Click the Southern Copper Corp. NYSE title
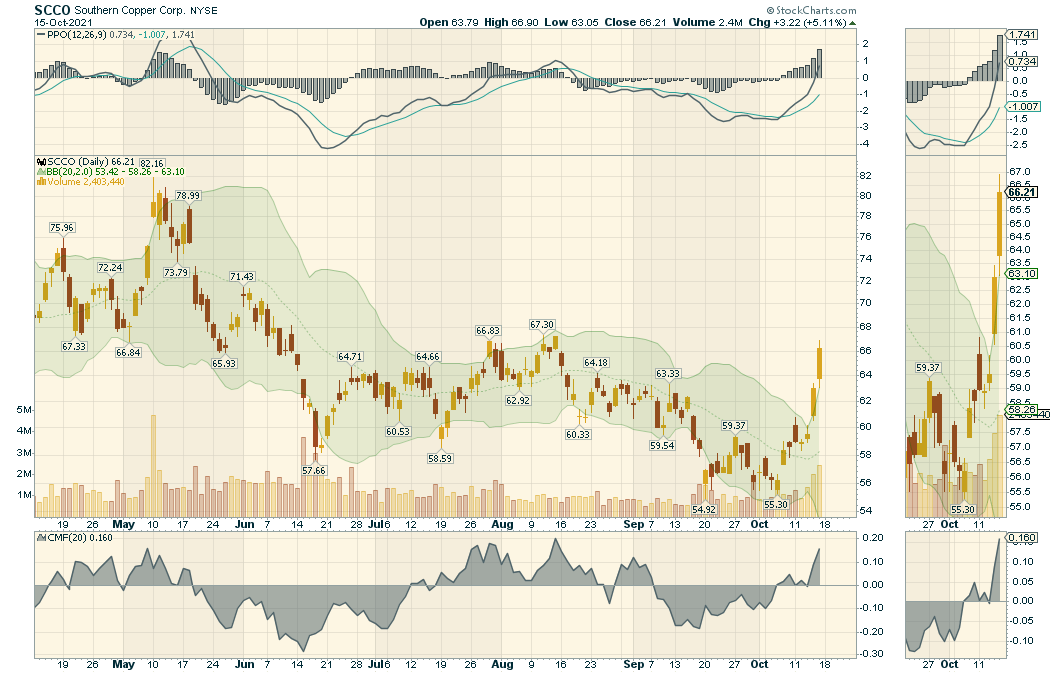1050x673 pixels. point(148,10)
